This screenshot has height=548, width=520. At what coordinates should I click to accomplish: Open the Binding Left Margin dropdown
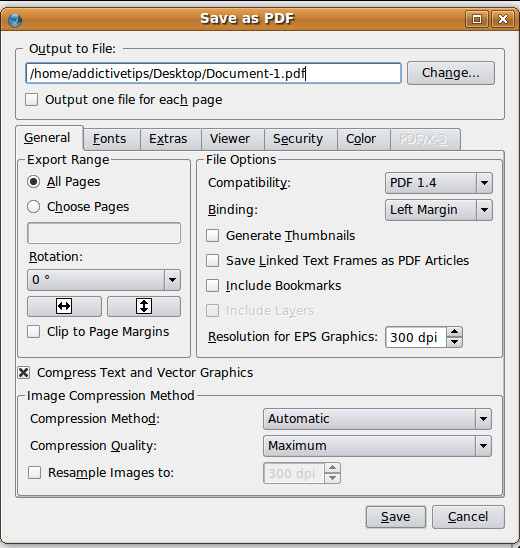coord(439,210)
